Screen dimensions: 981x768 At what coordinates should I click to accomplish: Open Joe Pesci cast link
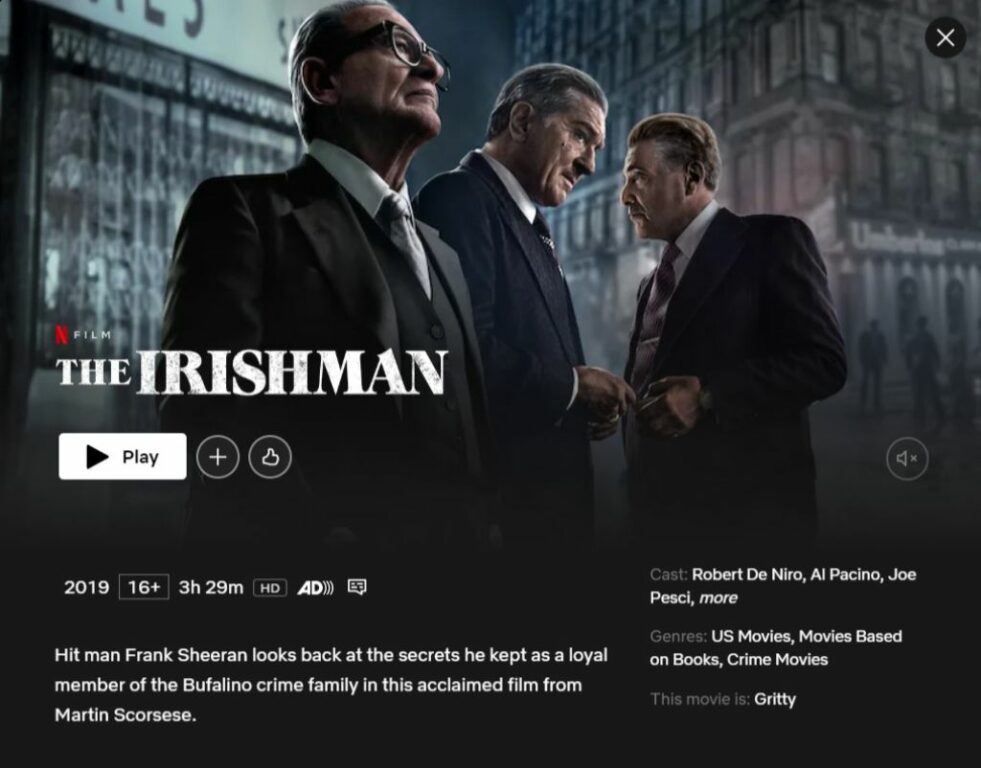pyautogui.click(x=783, y=586)
